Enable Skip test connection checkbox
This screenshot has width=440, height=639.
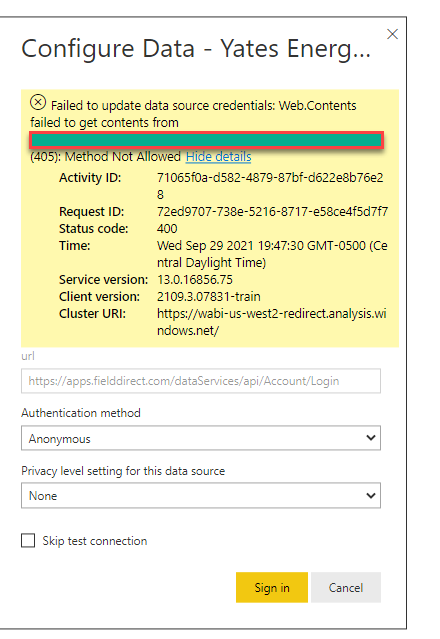pos(28,541)
